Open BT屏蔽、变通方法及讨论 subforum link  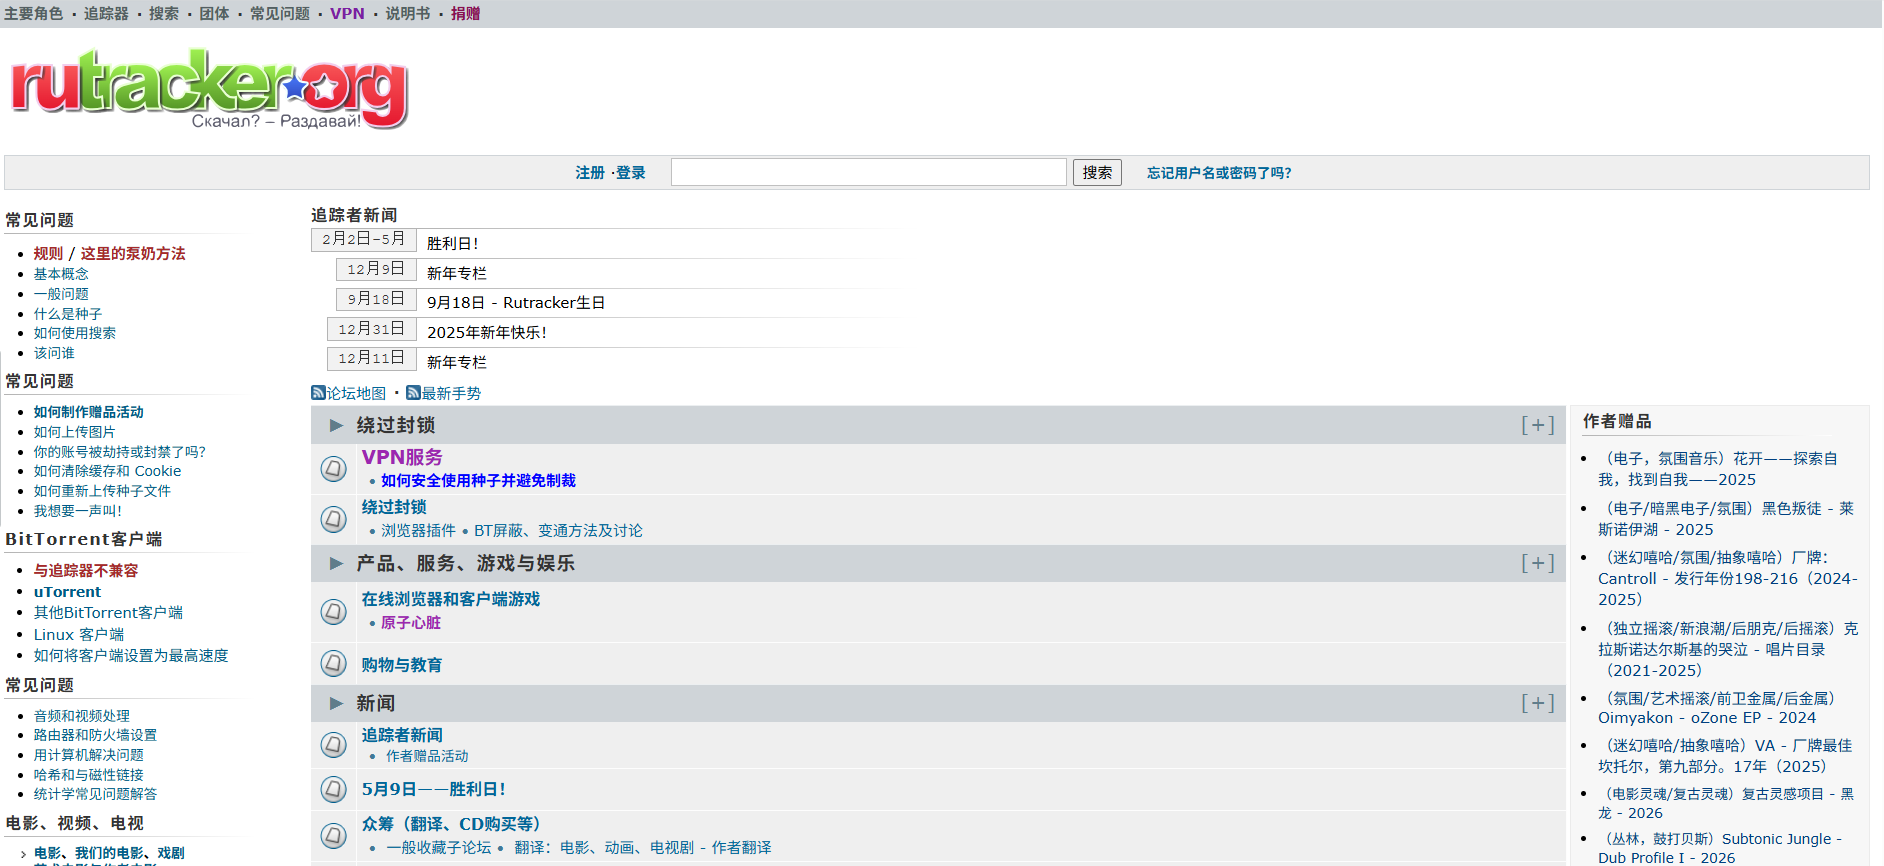pyautogui.click(x=558, y=530)
